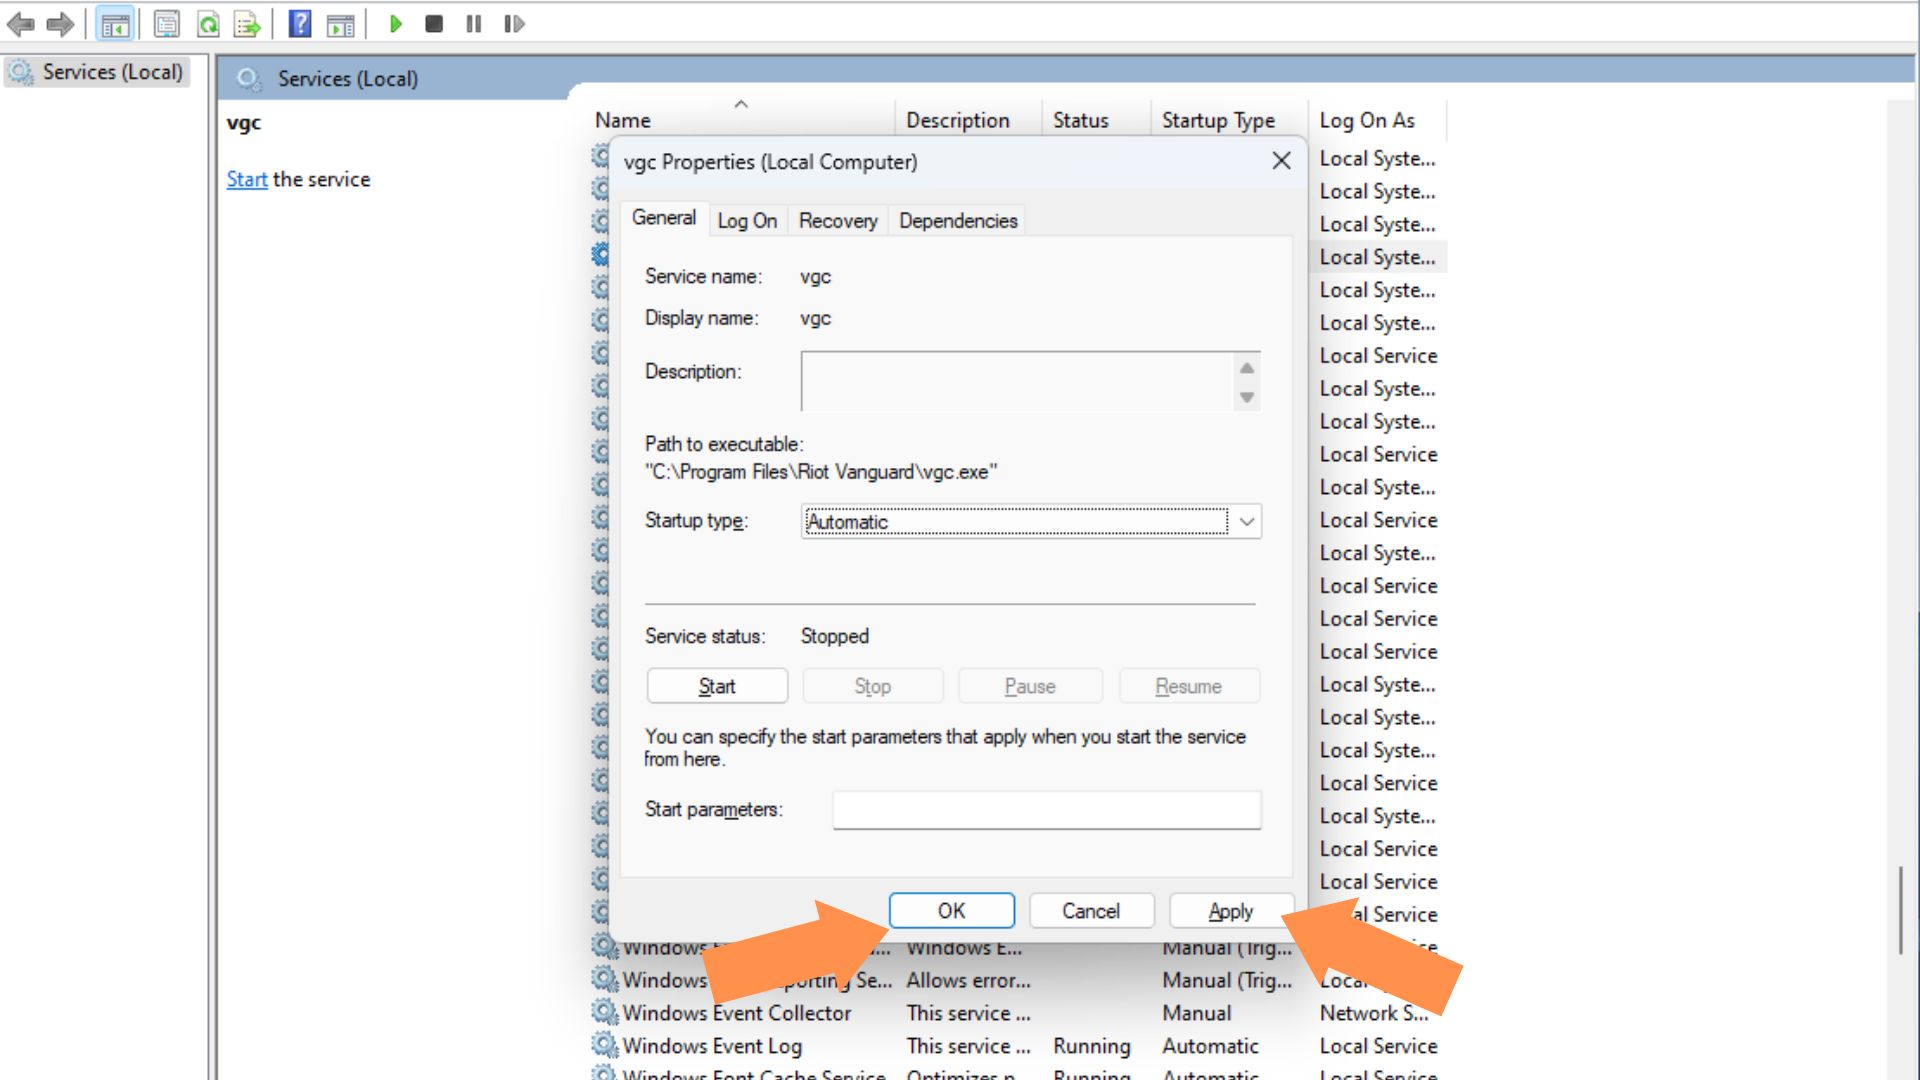Expand the Startup type dropdown

point(1245,521)
